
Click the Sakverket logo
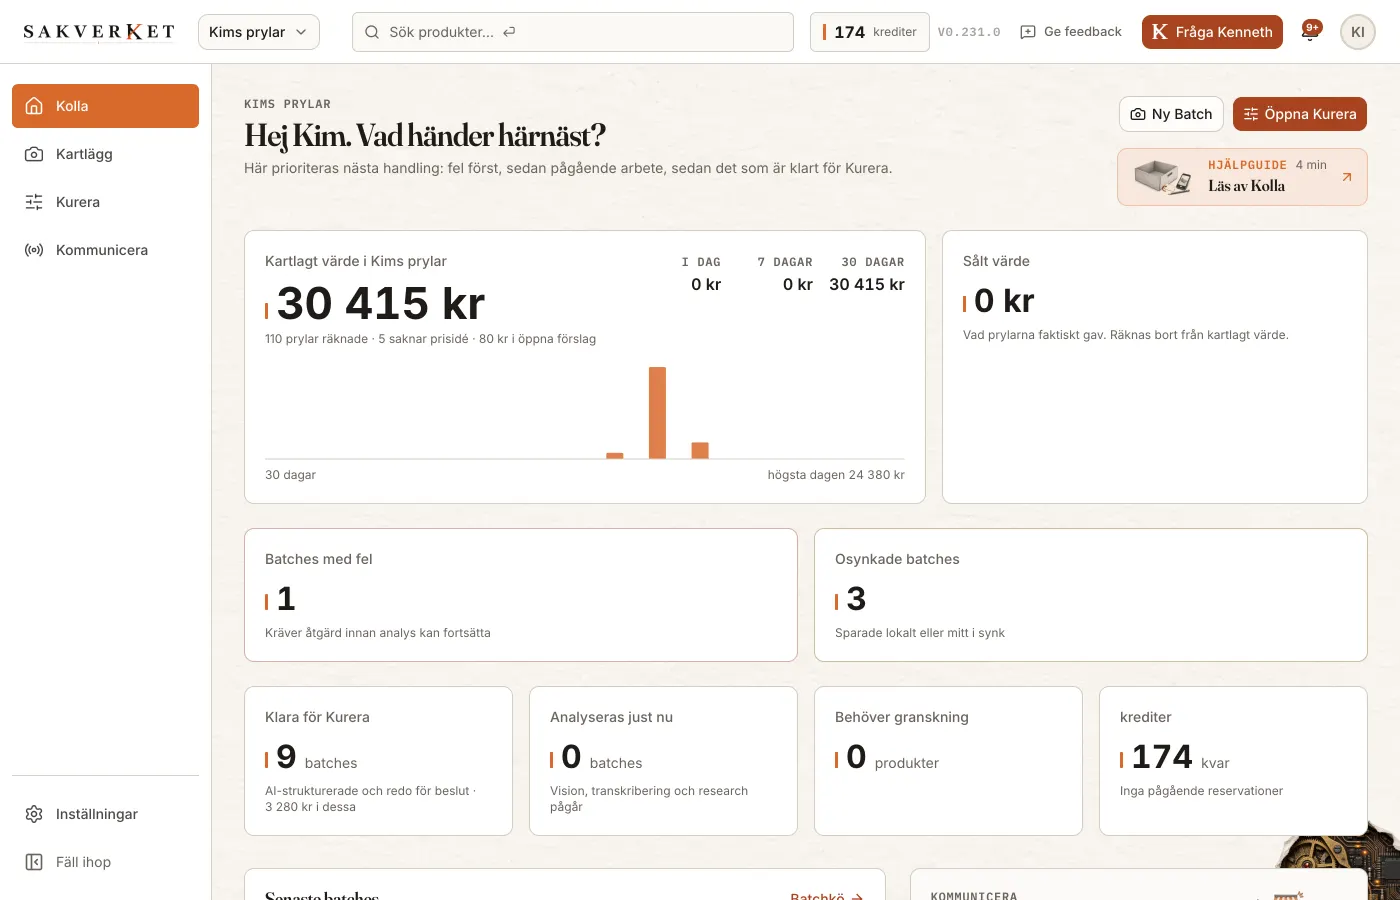pyautogui.click(x=99, y=32)
